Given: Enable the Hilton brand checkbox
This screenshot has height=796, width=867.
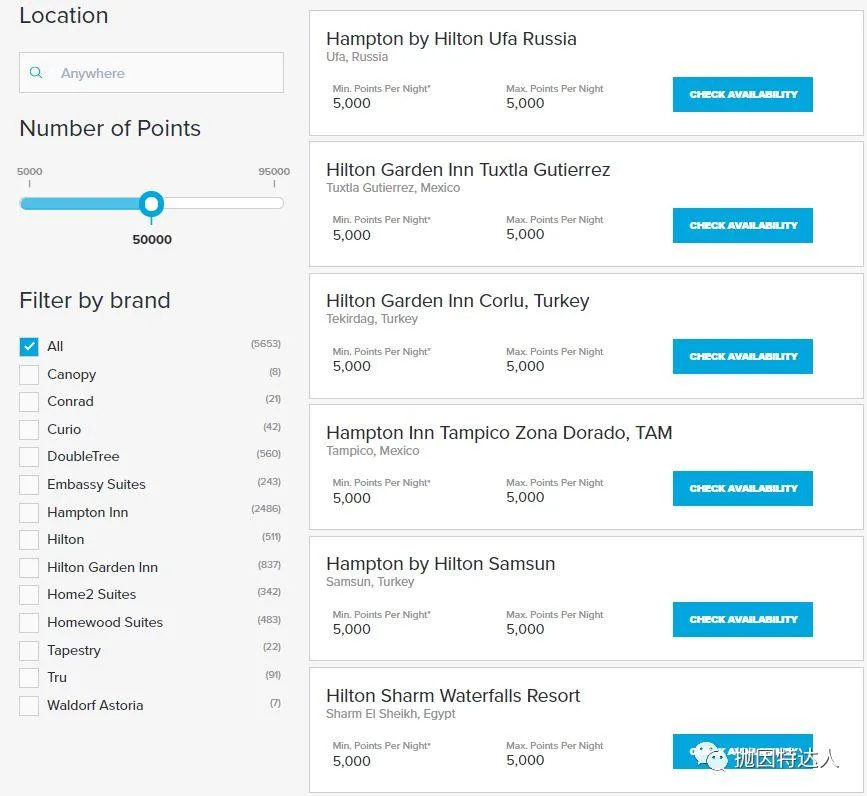Looking at the screenshot, I should pyautogui.click(x=29, y=540).
